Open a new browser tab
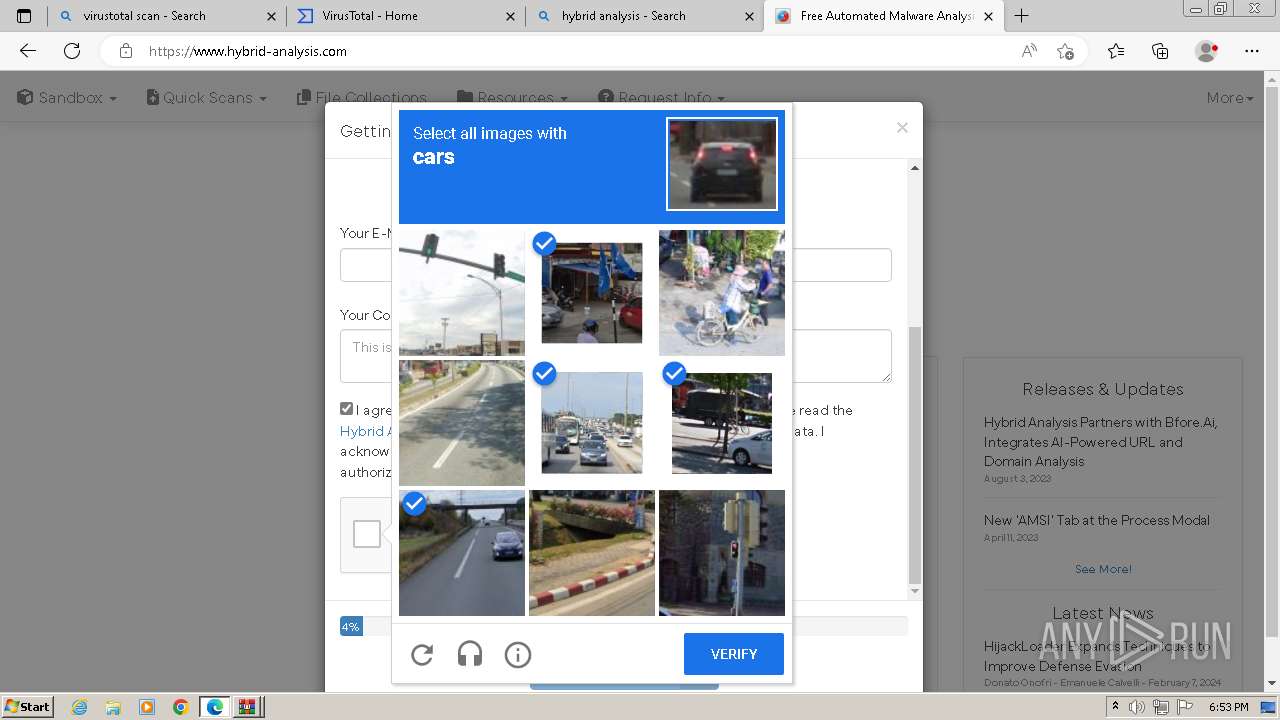Screen dimensions: 1280x720 click(1021, 16)
